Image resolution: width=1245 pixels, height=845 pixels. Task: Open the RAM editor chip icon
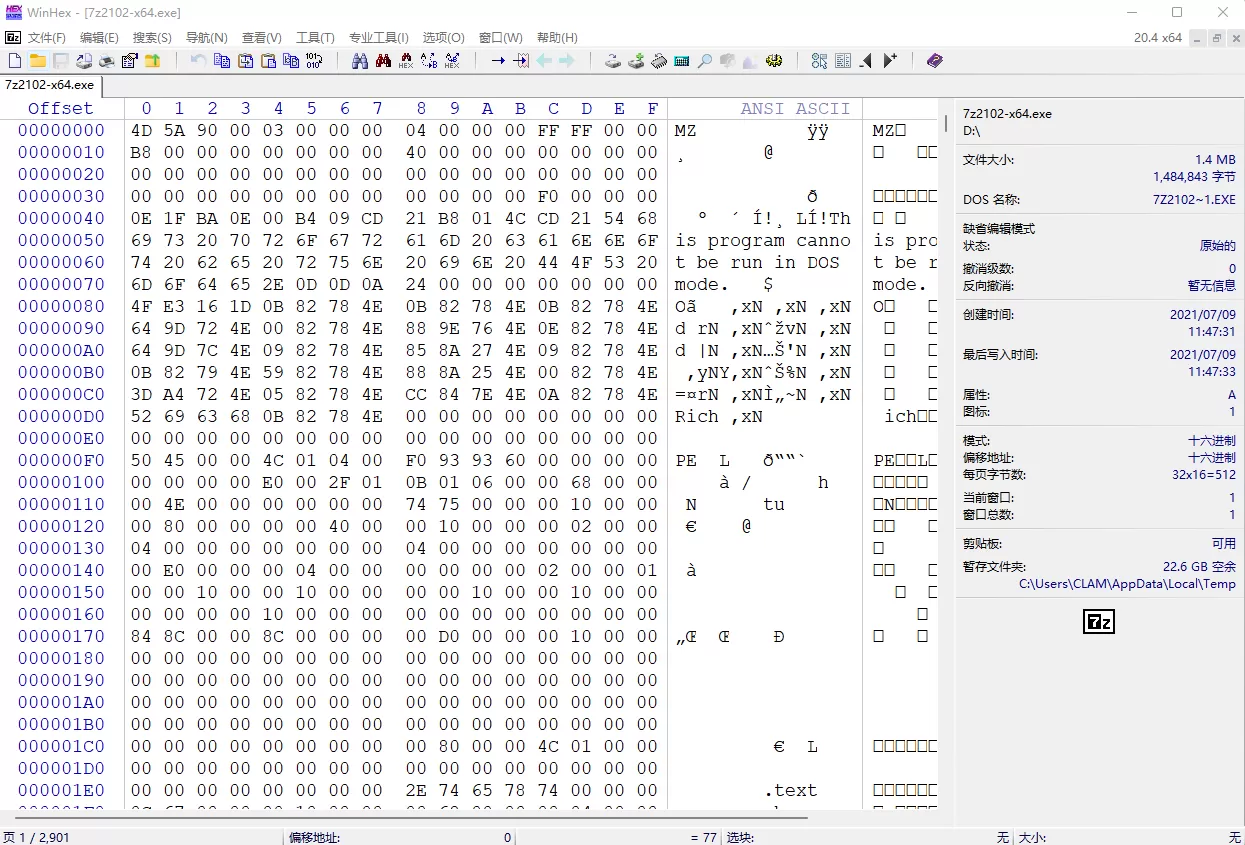point(659,60)
